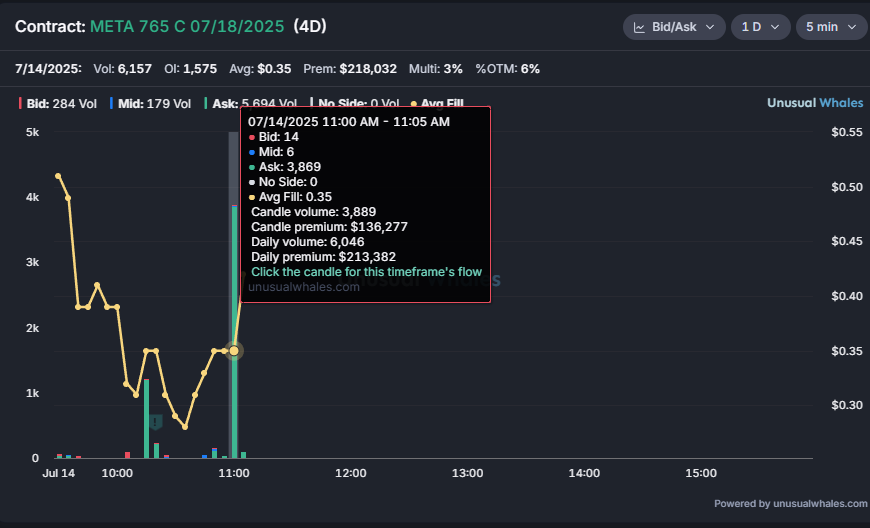Click the small green candle right after 11:05
The width and height of the screenshot is (870, 528).
coord(244,455)
